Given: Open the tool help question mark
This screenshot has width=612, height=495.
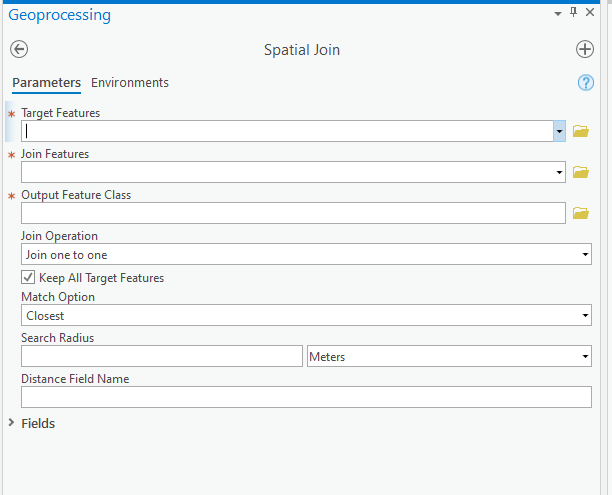Looking at the screenshot, I should point(586,83).
